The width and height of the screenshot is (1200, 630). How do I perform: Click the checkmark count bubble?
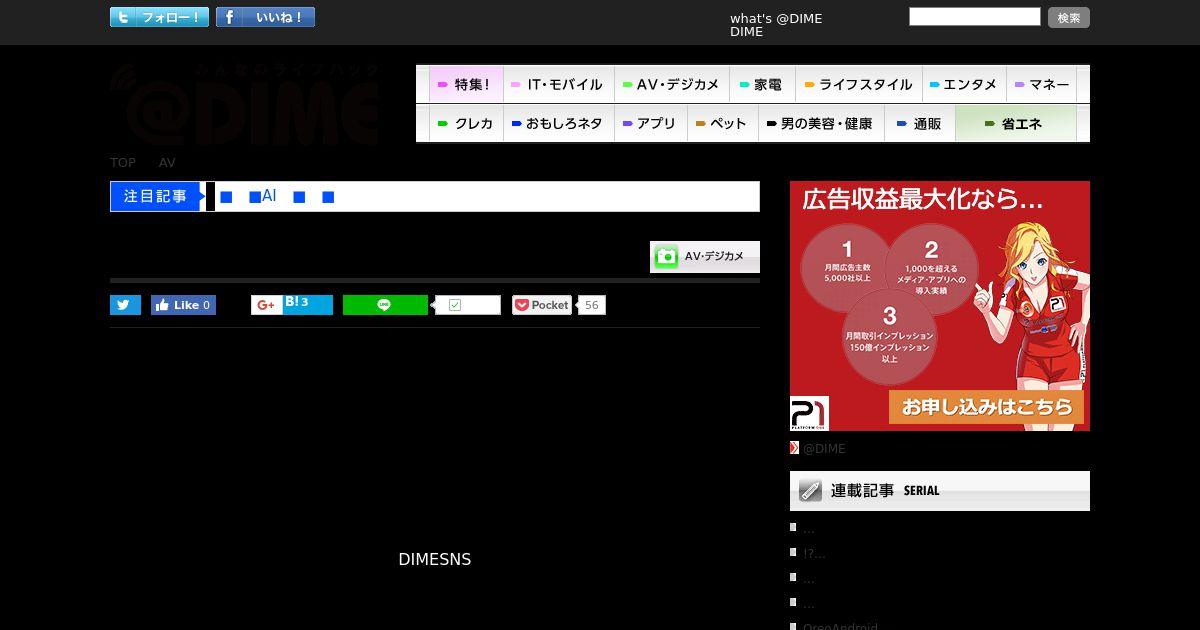[467, 305]
